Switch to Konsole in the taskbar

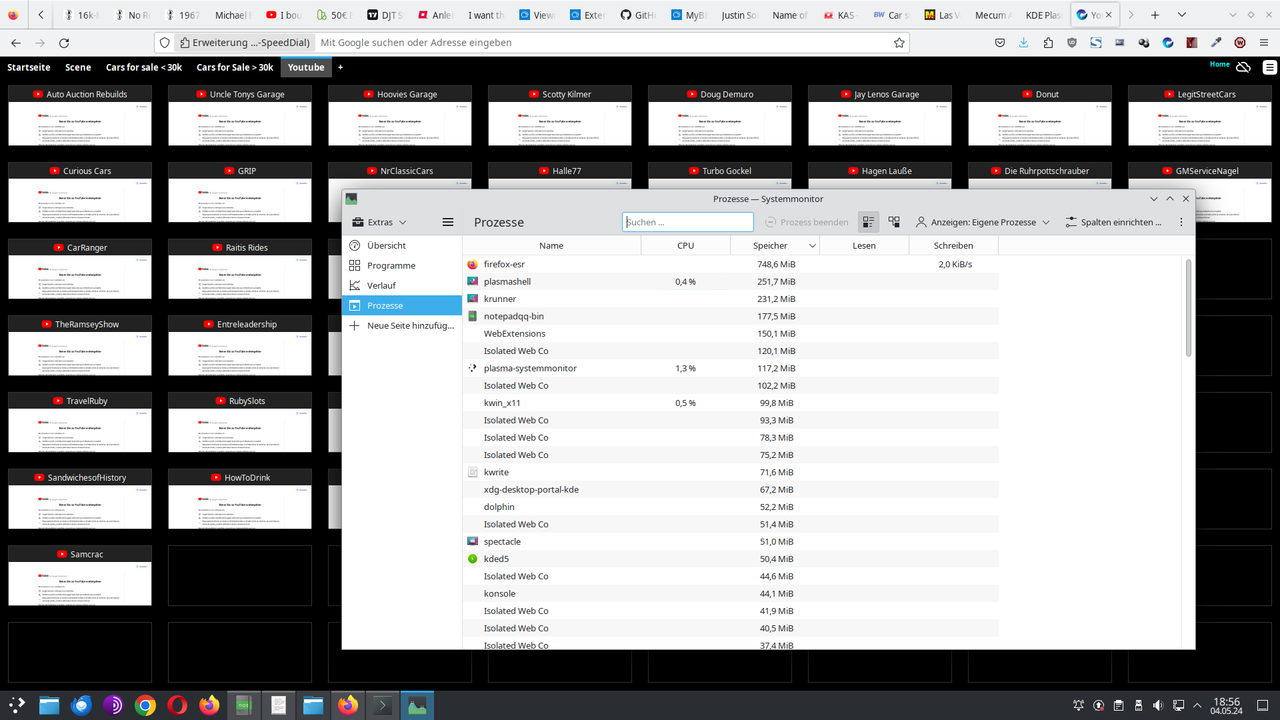[380, 705]
